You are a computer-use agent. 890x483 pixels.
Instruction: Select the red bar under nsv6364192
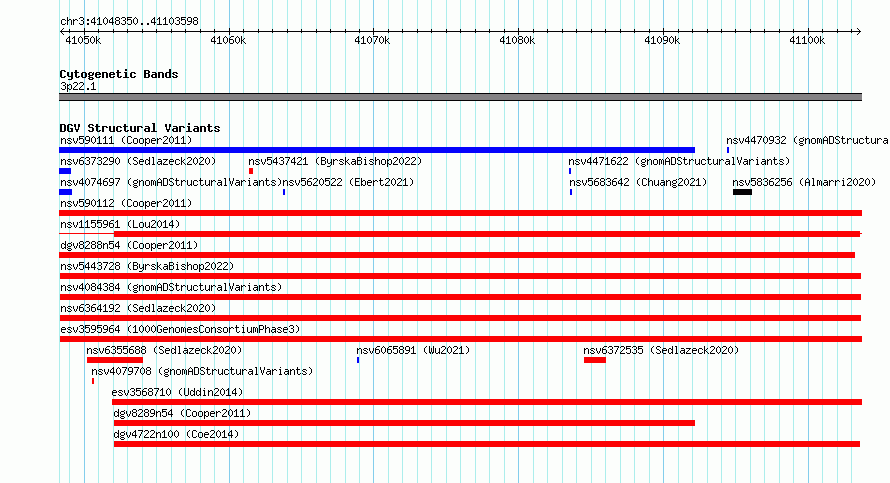click(x=460, y=318)
